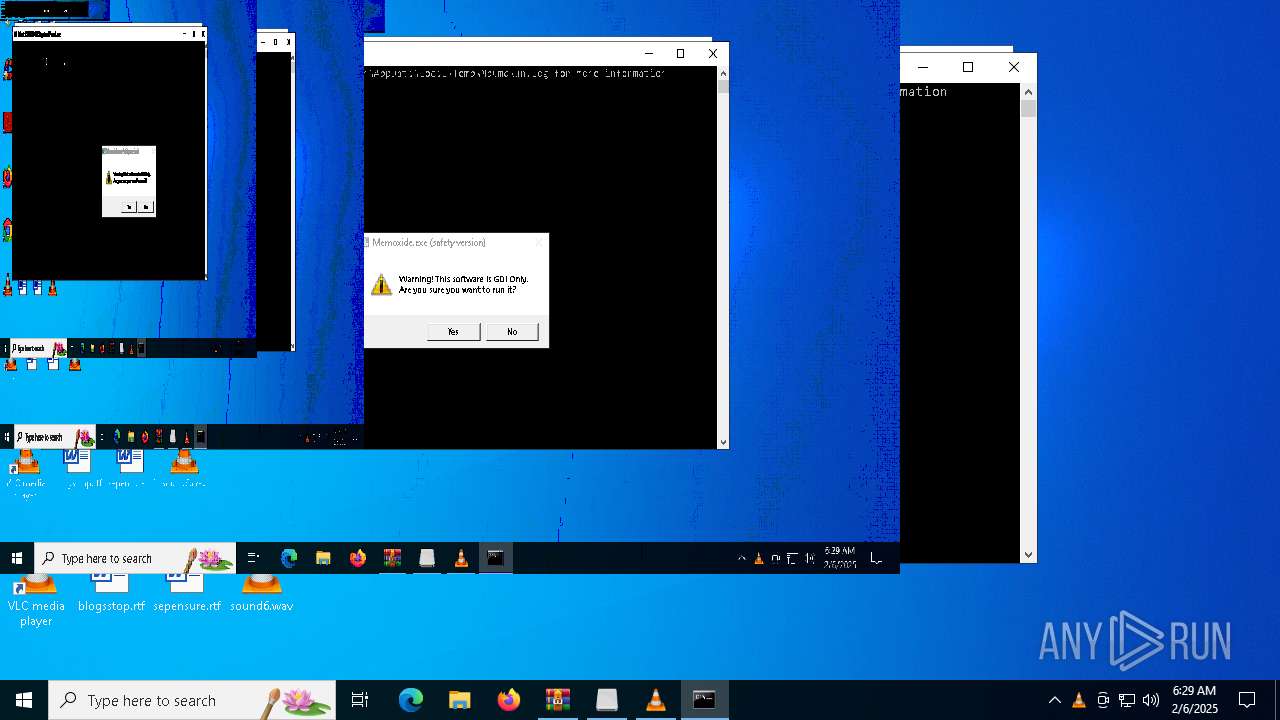Launch Microsoft Edge from the full-size taskbar

(411, 700)
